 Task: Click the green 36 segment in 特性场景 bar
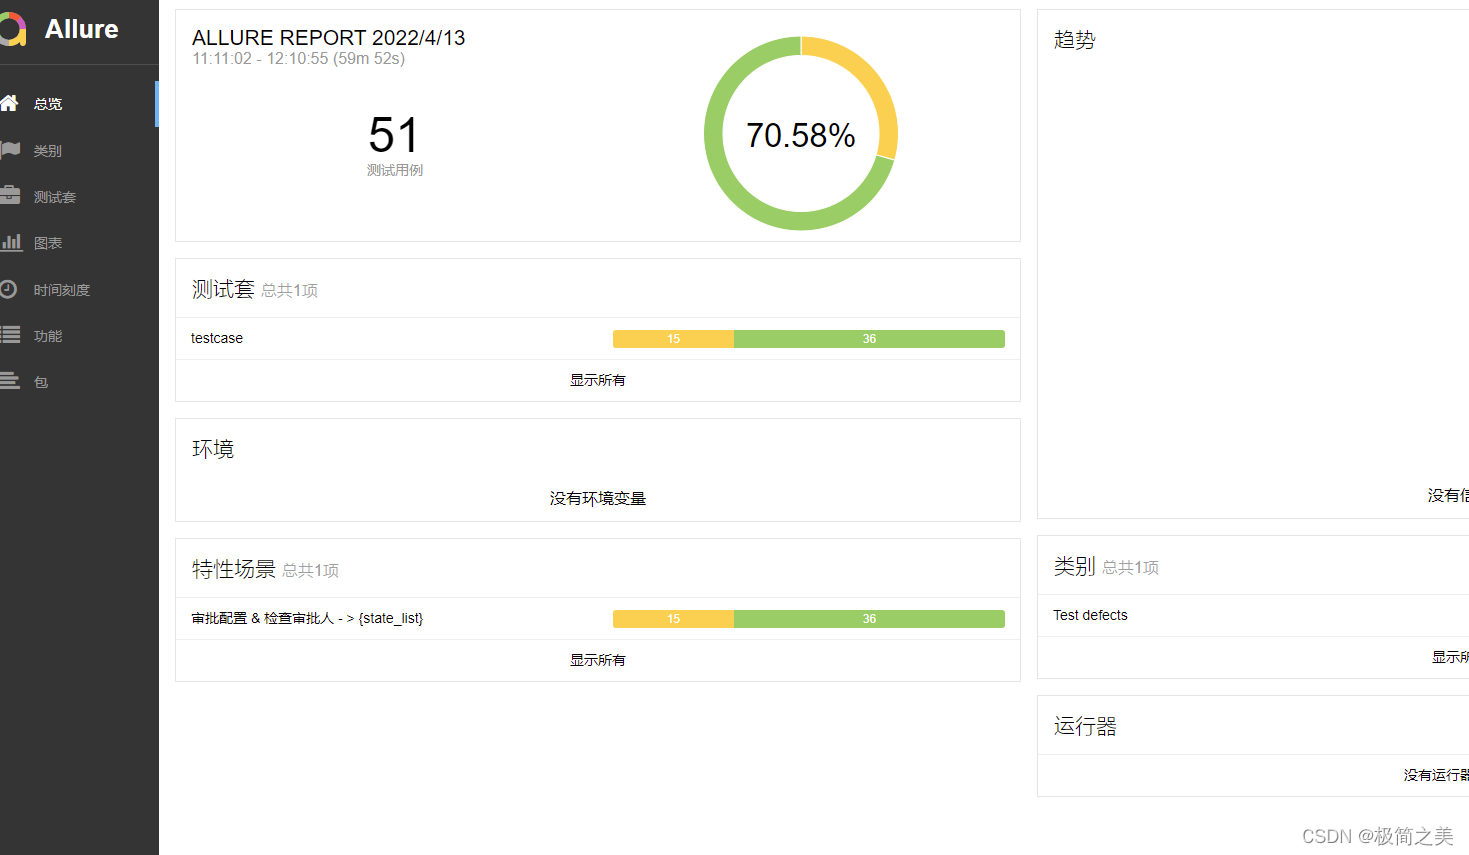[869, 619]
